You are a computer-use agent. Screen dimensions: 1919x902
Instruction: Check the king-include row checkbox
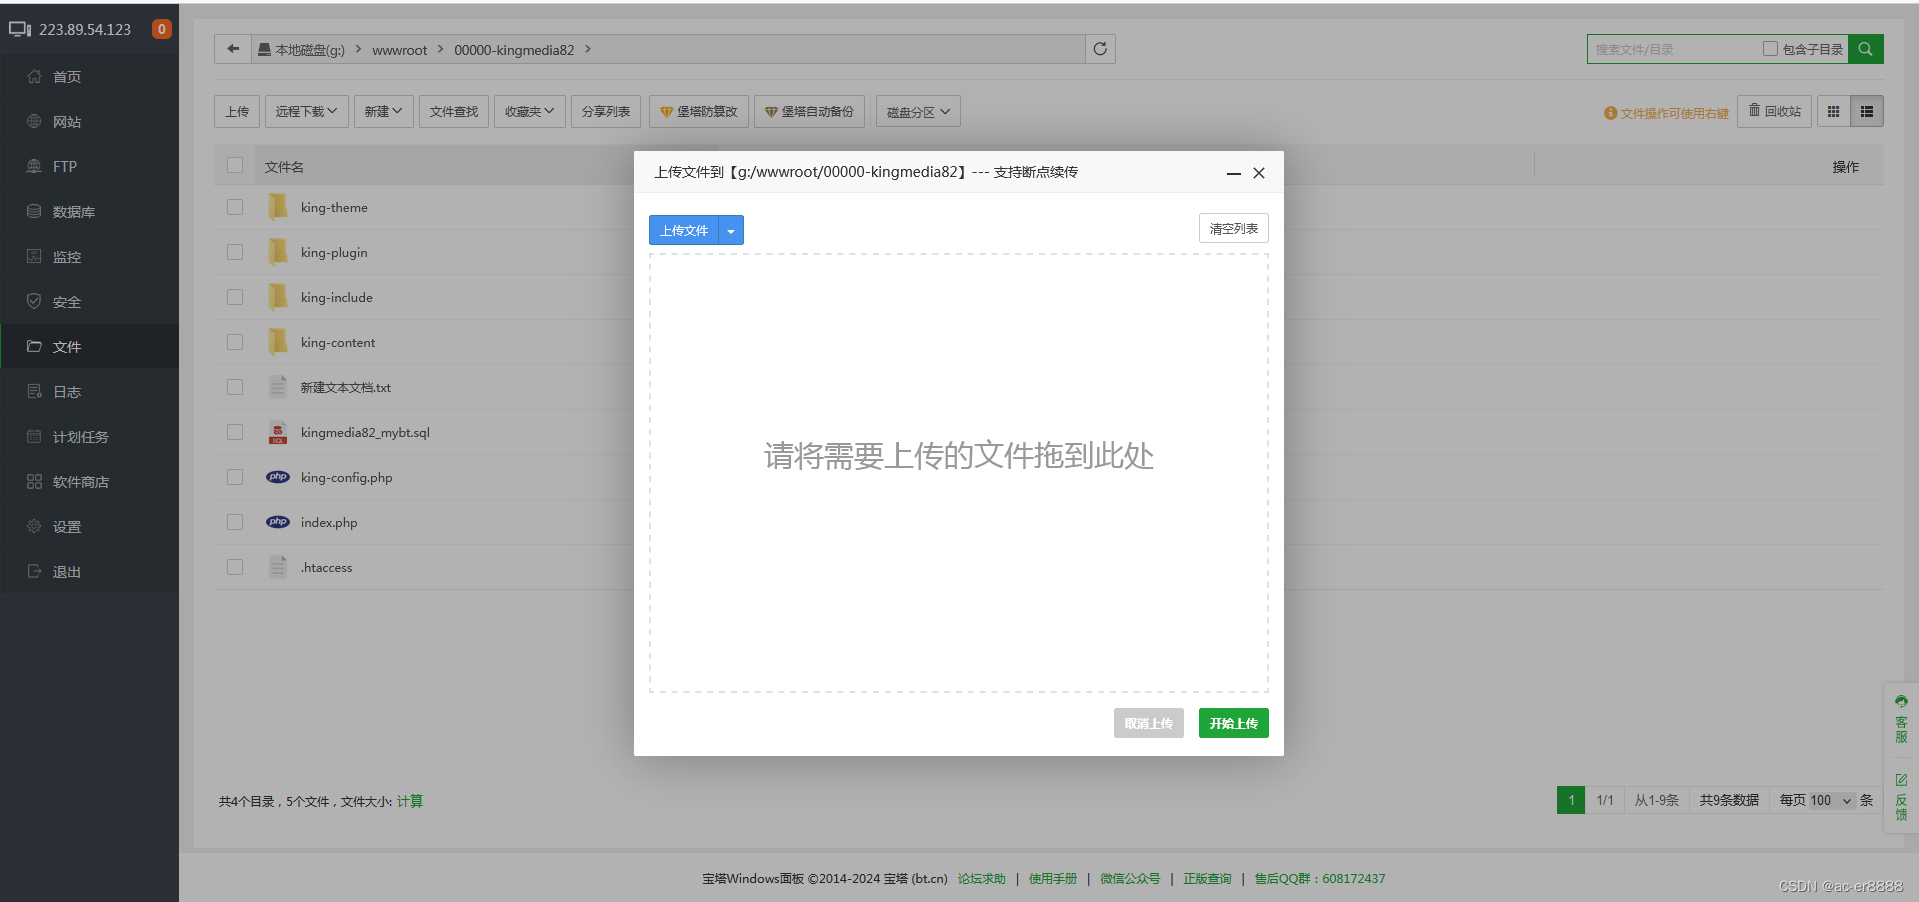[x=235, y=297]
